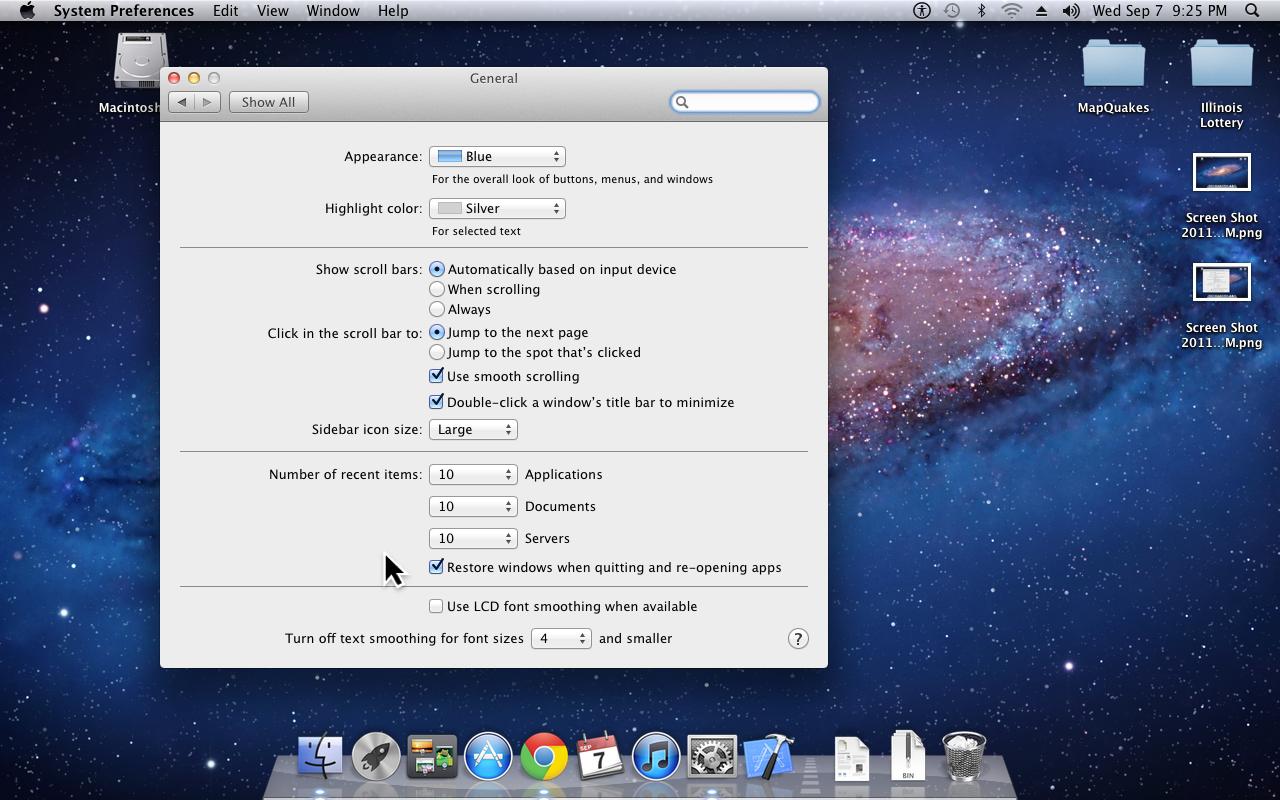1280x800 pixels.
Task: Open iCal showing September 7
Action: pyautogui.click(x=599, y=756)
